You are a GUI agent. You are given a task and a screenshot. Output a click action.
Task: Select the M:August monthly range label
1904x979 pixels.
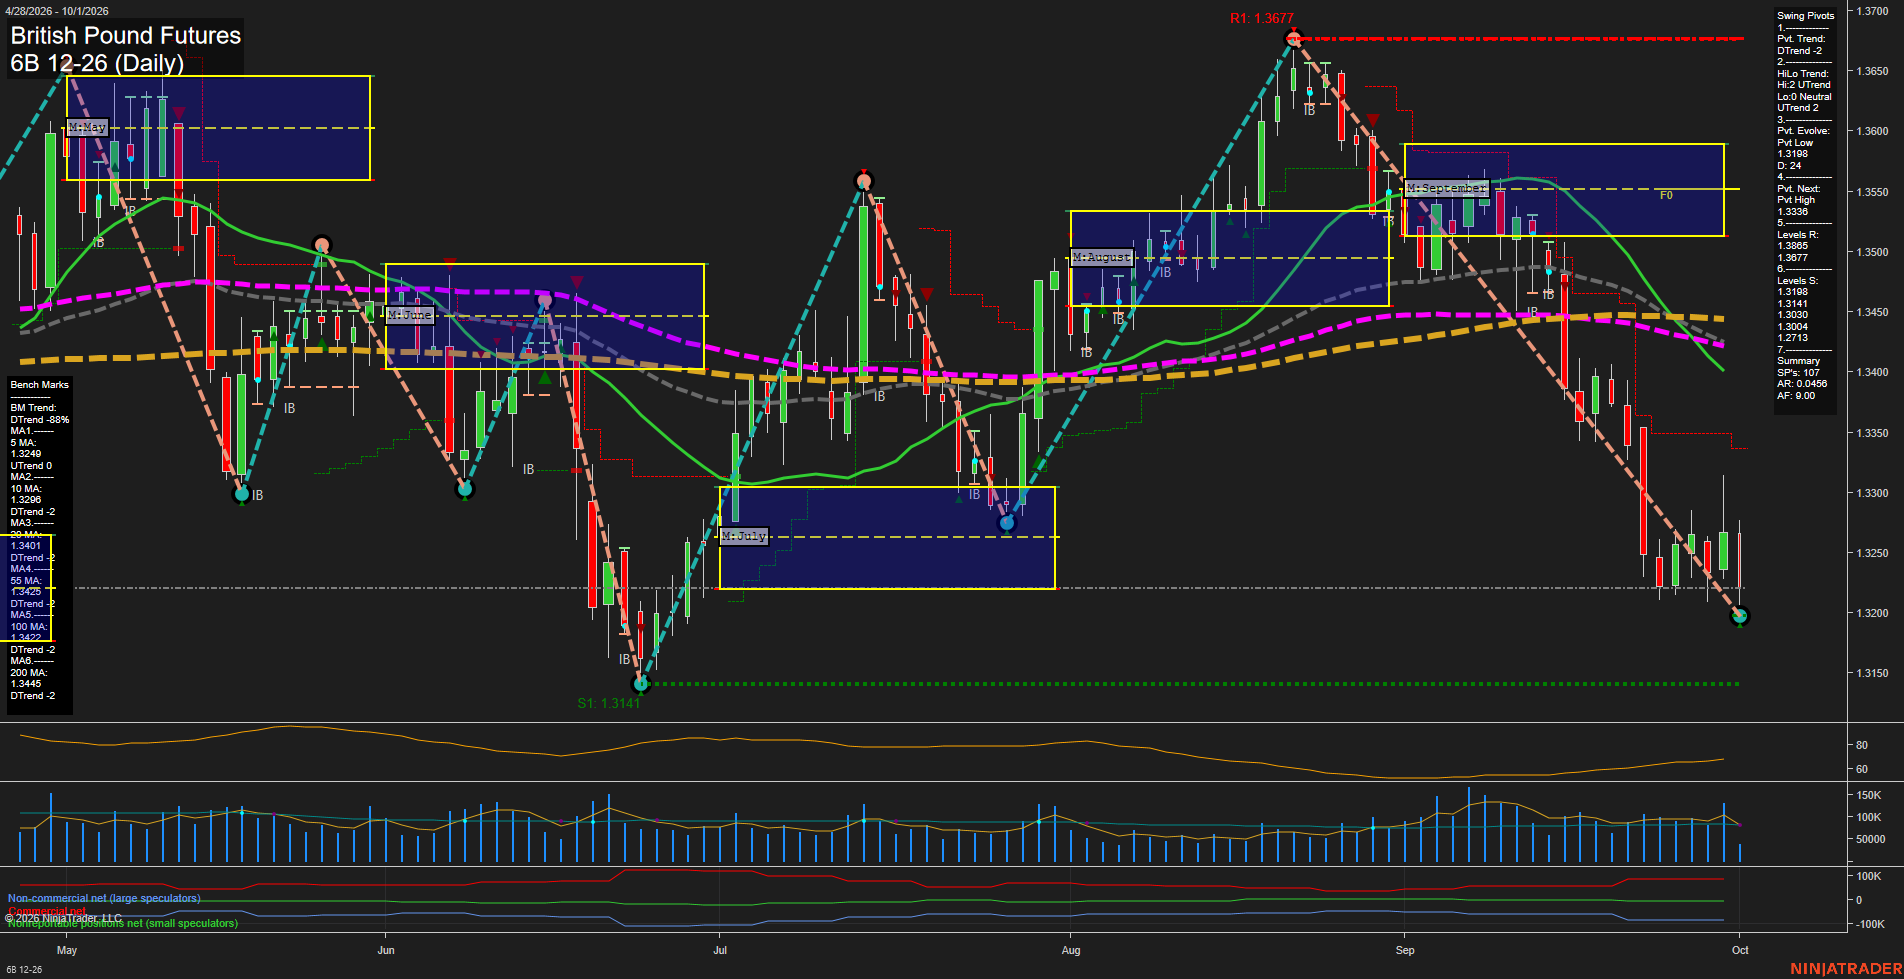(1102, 257)
